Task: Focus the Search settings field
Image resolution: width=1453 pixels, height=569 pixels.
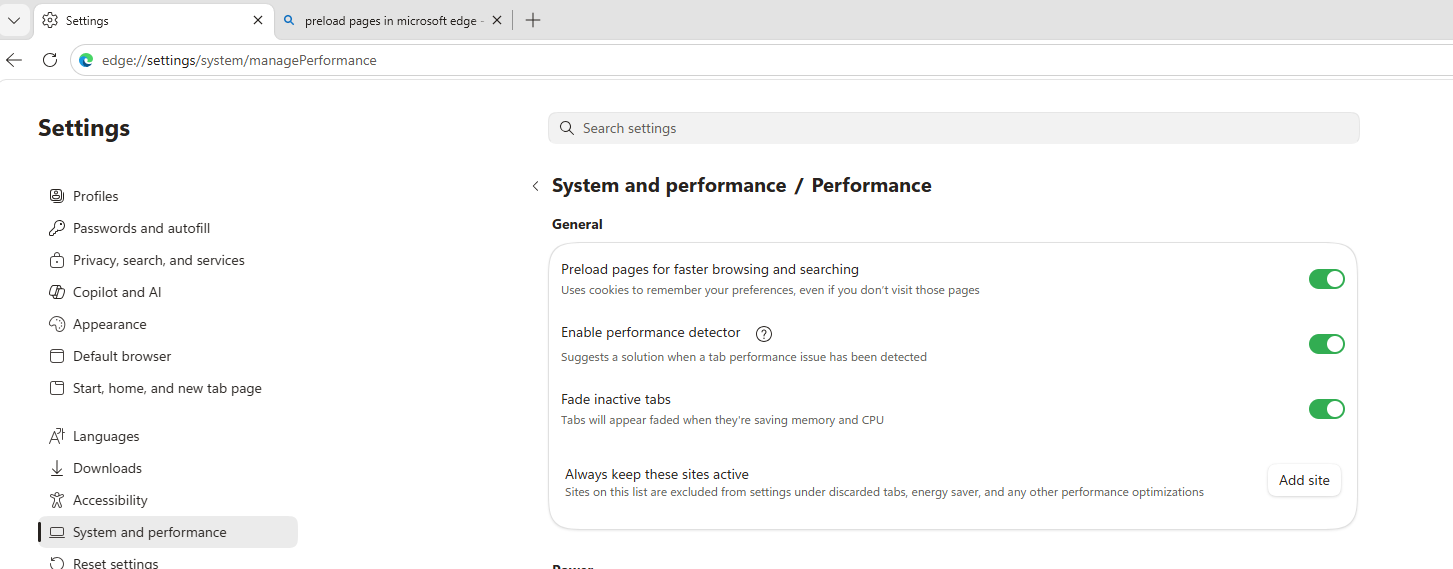Action: 953,128
